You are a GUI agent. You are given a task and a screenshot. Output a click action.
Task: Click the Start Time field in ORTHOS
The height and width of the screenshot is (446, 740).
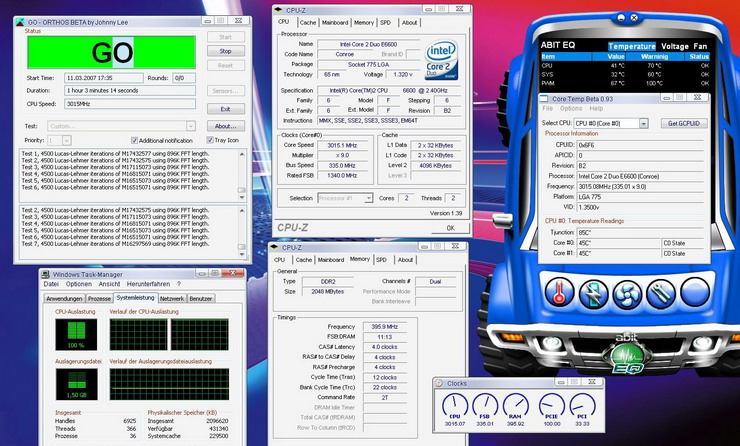click(x=104, y=78)
